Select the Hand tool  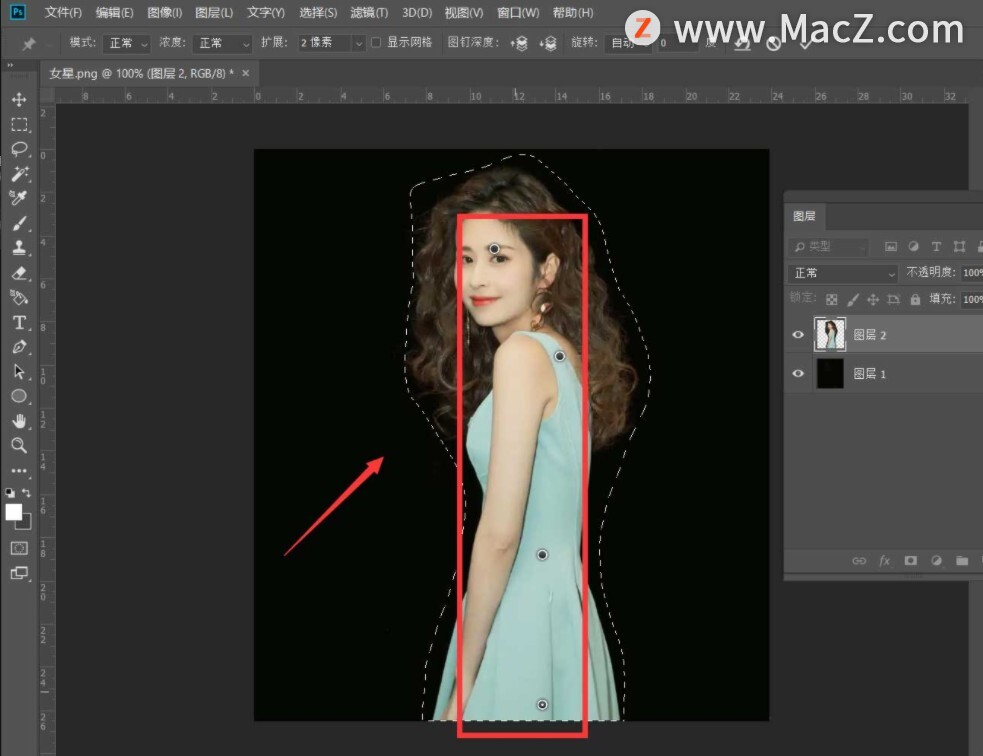coord(19,421)
